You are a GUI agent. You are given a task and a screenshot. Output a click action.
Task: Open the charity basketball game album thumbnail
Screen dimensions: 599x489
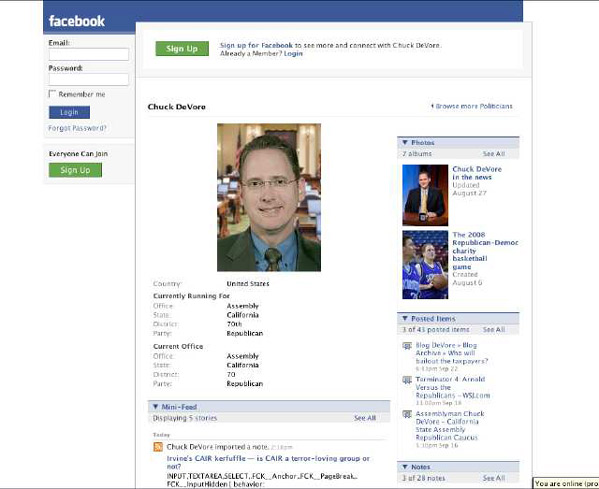pyautogui.click(x=425, y=265)
